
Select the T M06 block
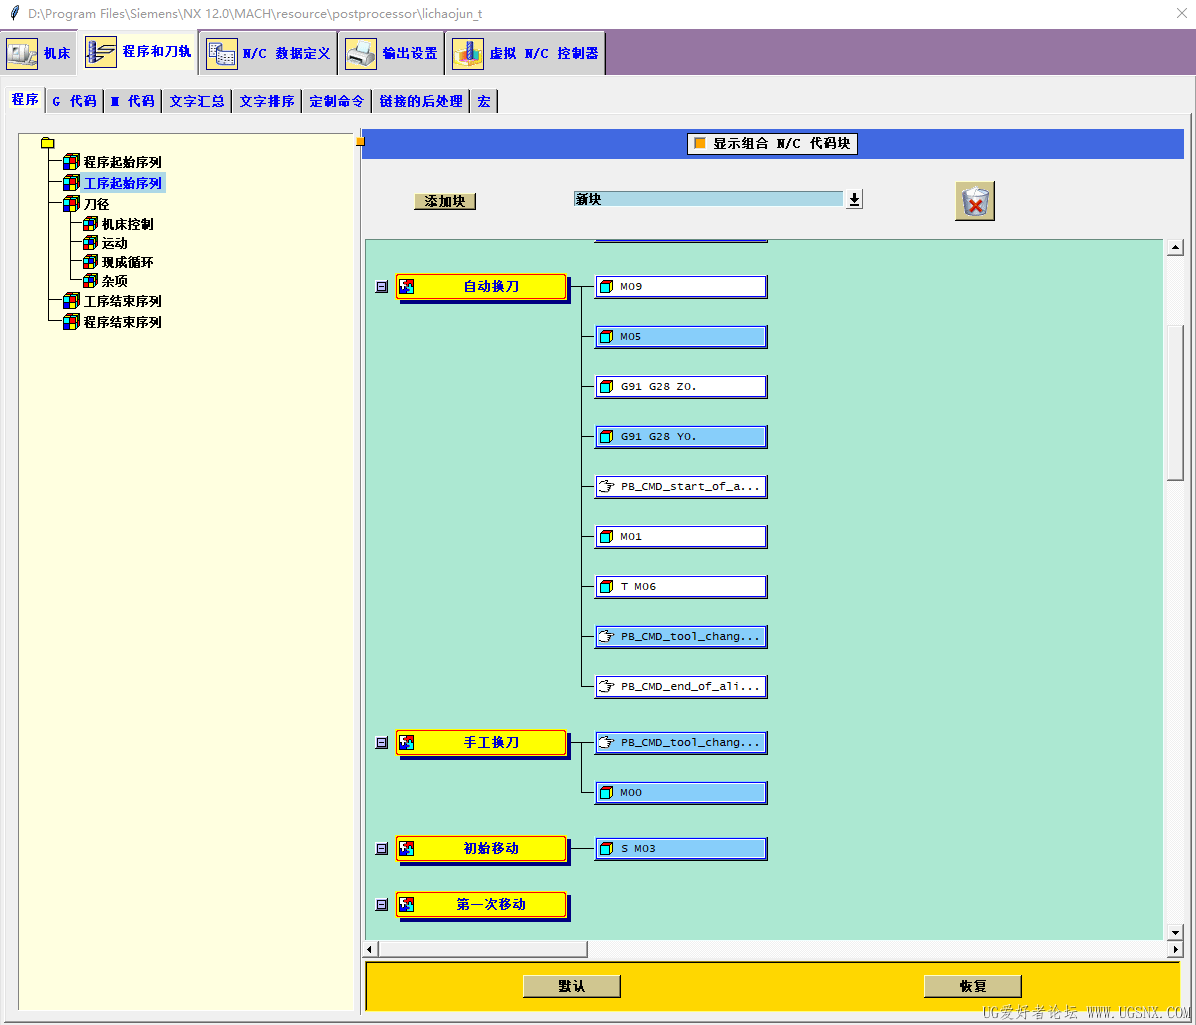click(x=681, y=587)
